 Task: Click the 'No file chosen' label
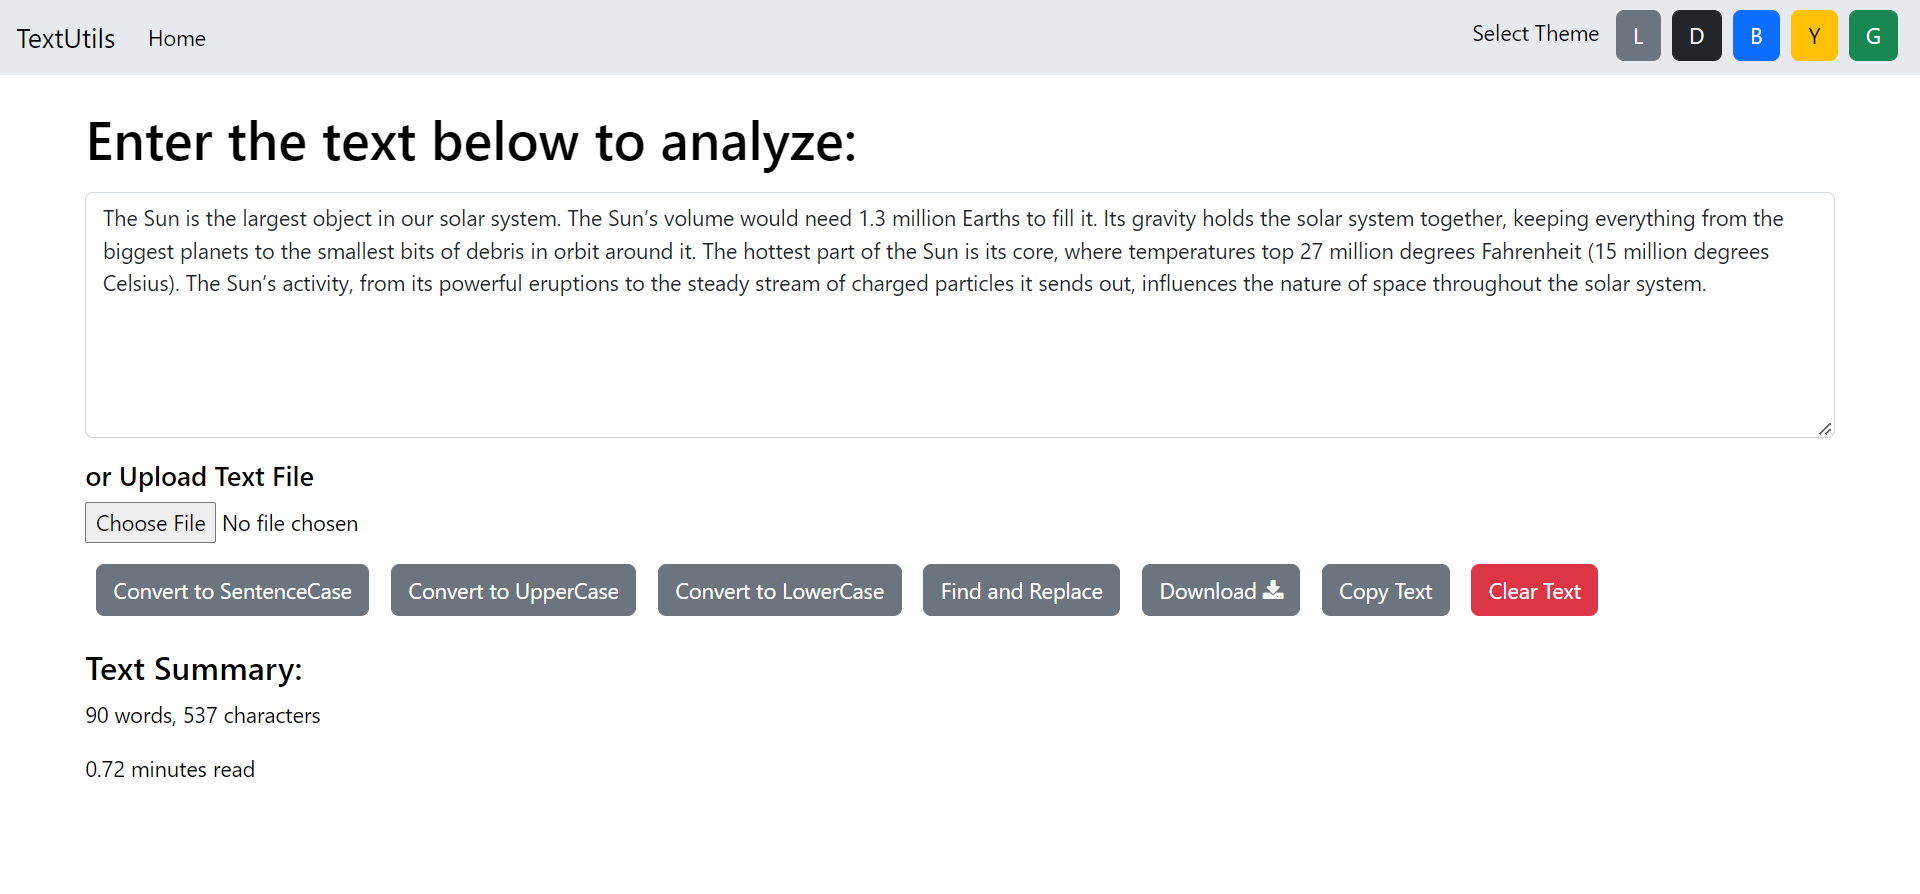tap(290, 523)
